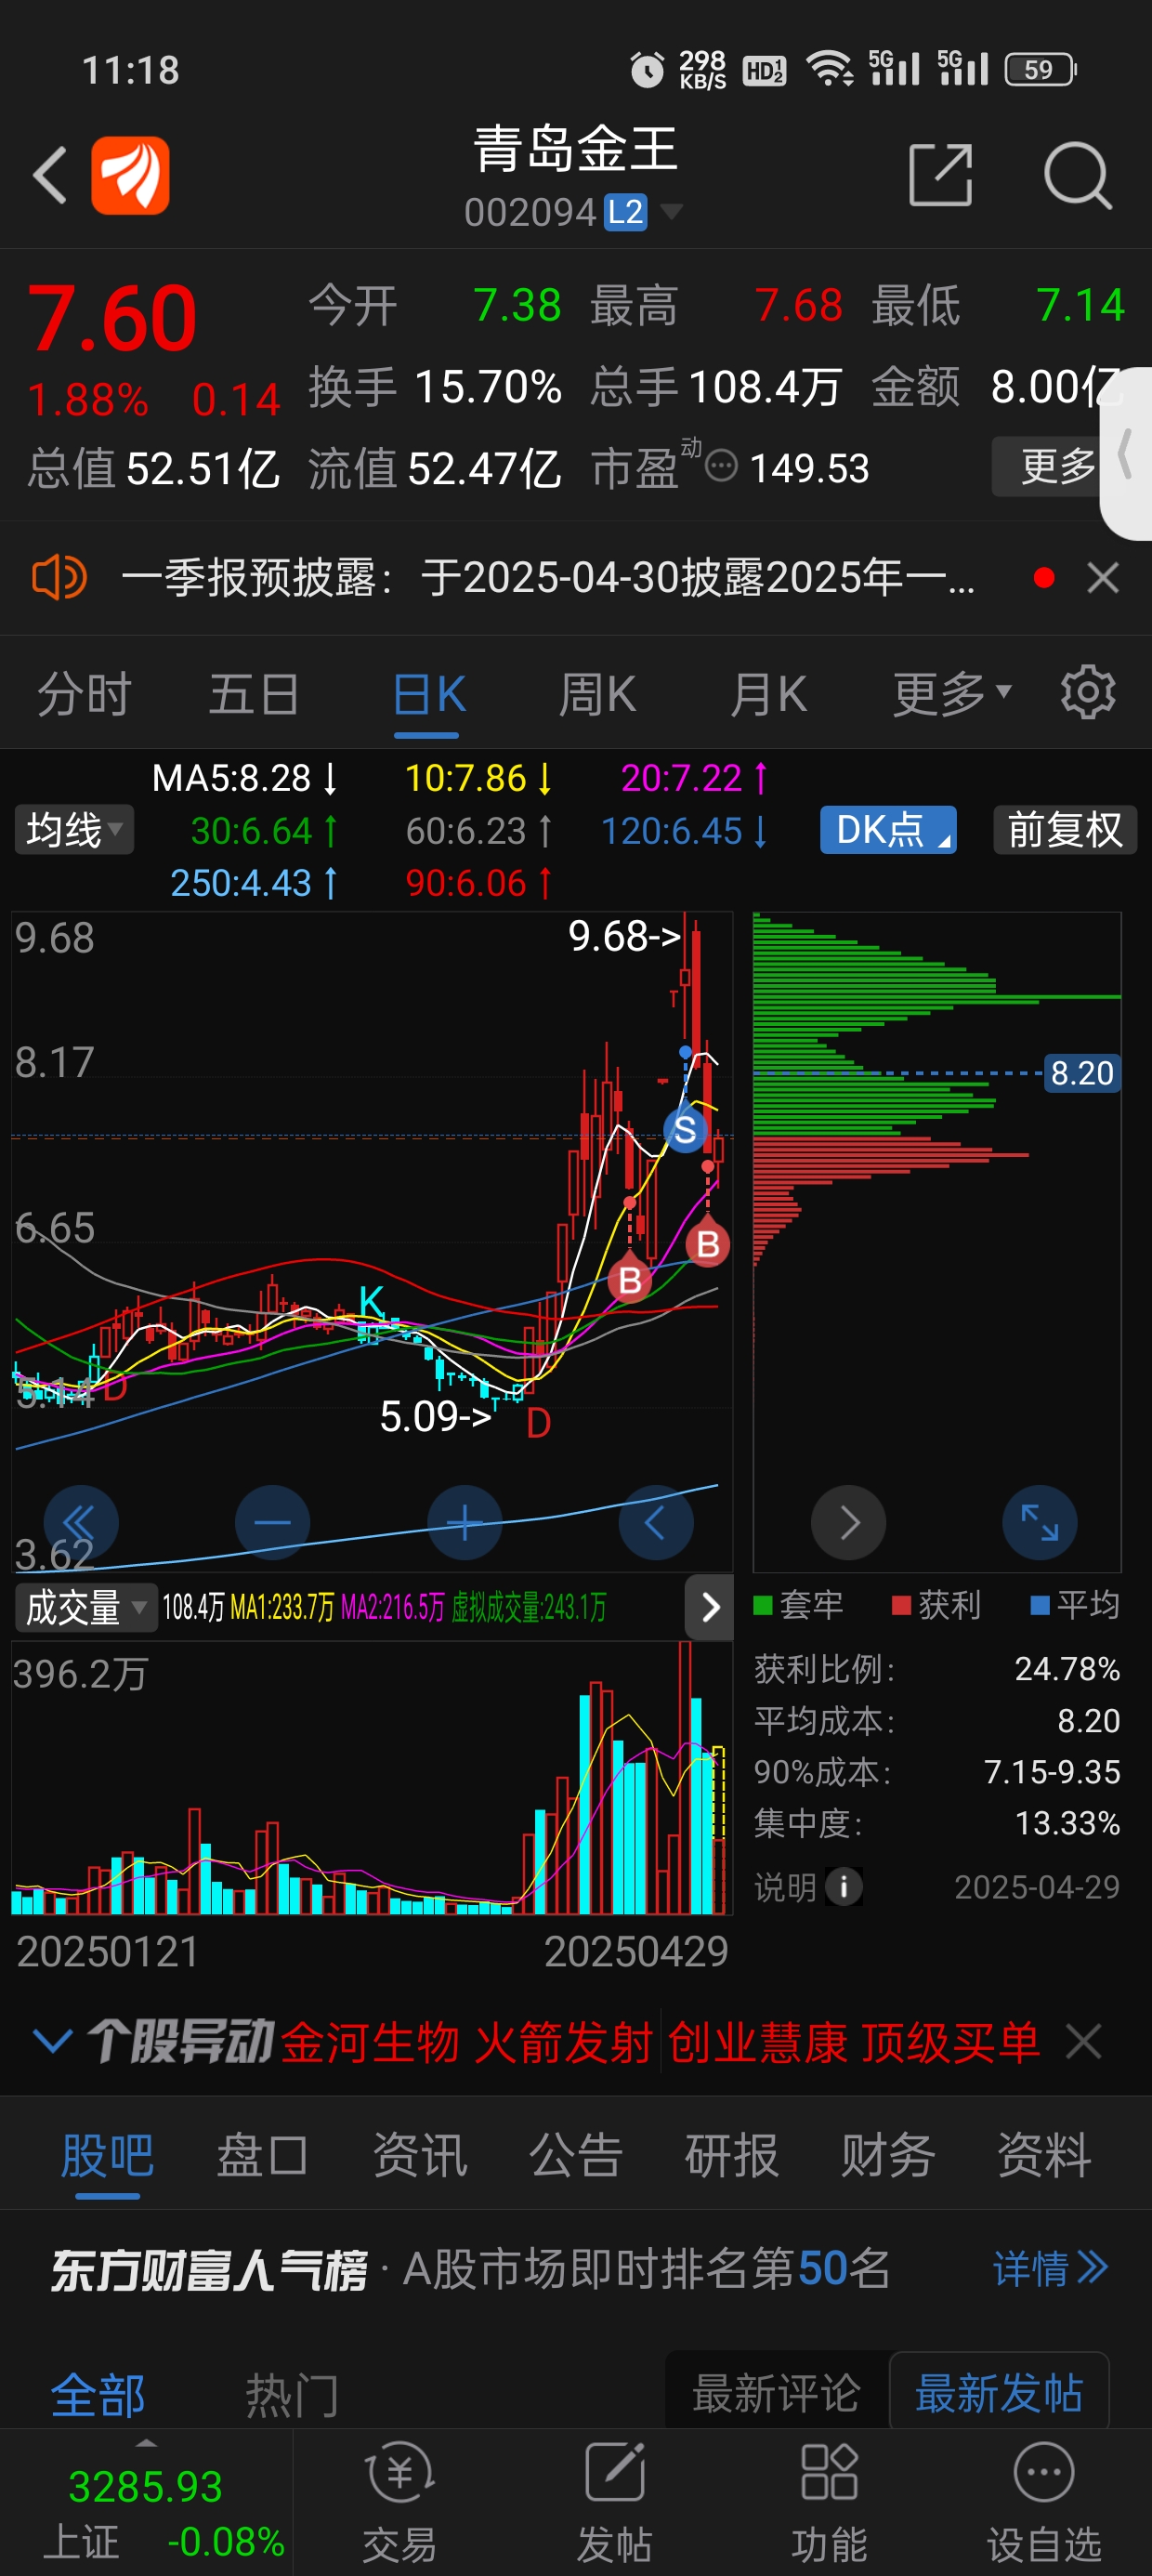Screen dimensions: 1152x2576
Task: Switch to the 分时 tab
Action: point(84,693)
